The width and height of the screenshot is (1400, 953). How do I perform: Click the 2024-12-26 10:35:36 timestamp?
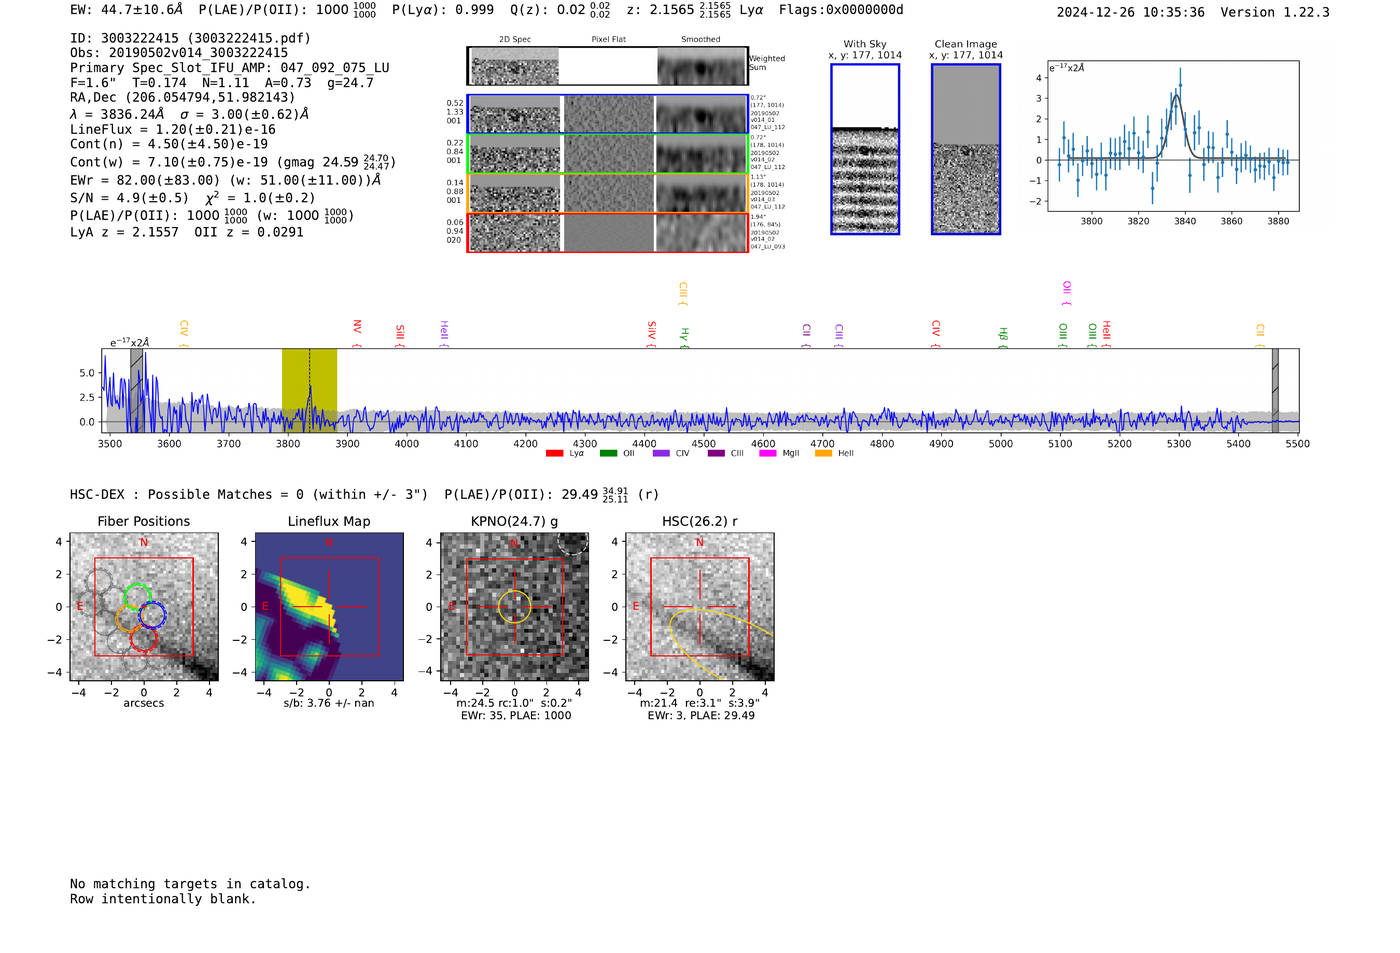[x=1131, y=12]
